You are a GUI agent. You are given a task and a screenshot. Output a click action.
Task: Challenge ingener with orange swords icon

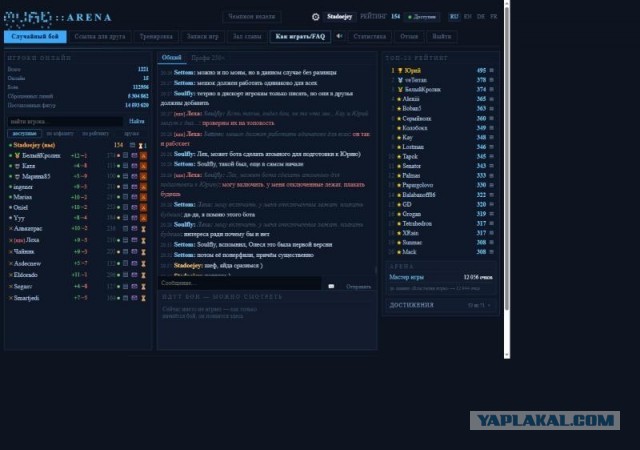coord(143,187)
